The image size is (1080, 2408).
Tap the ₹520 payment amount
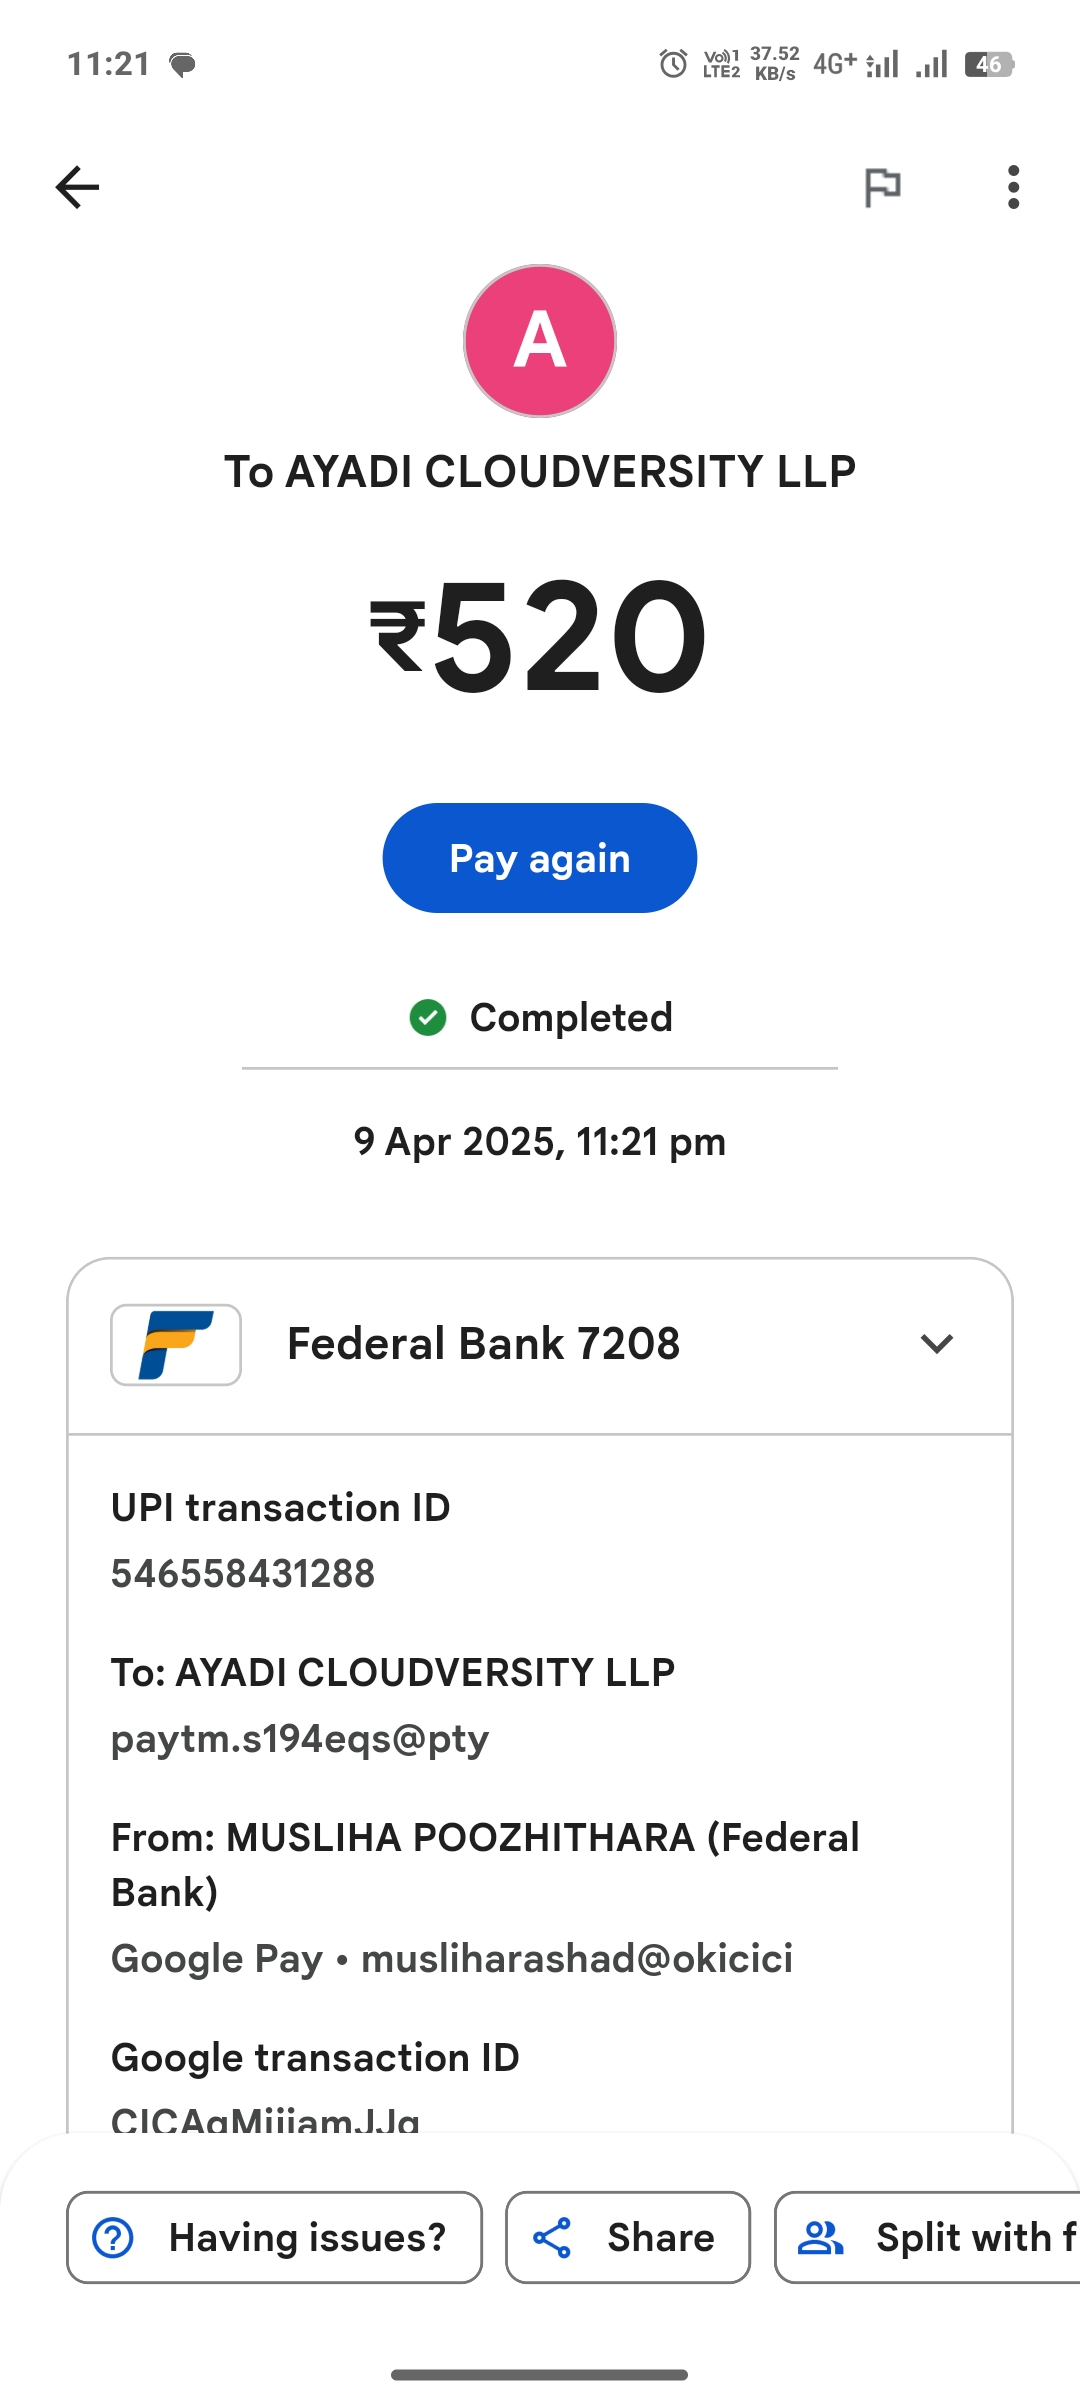click(540, 636)
